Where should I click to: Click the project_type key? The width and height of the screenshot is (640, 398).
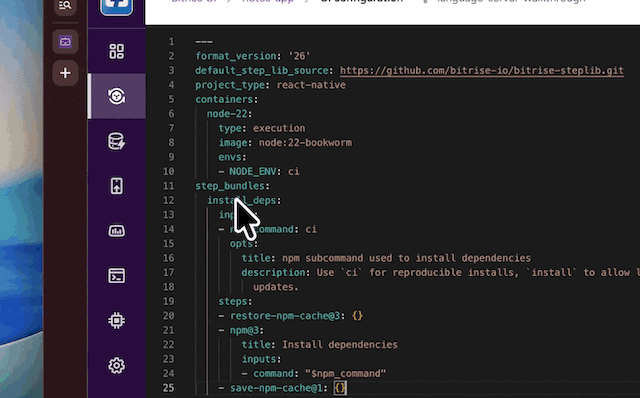tap(230, 85)
